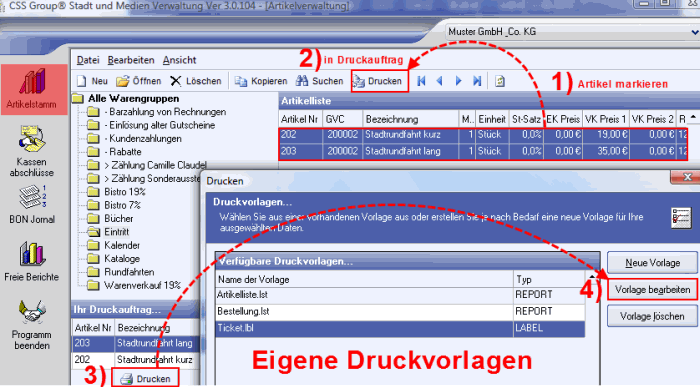
Task: Click the Vorlage bearbeiten button
Action: pos(652,290)
